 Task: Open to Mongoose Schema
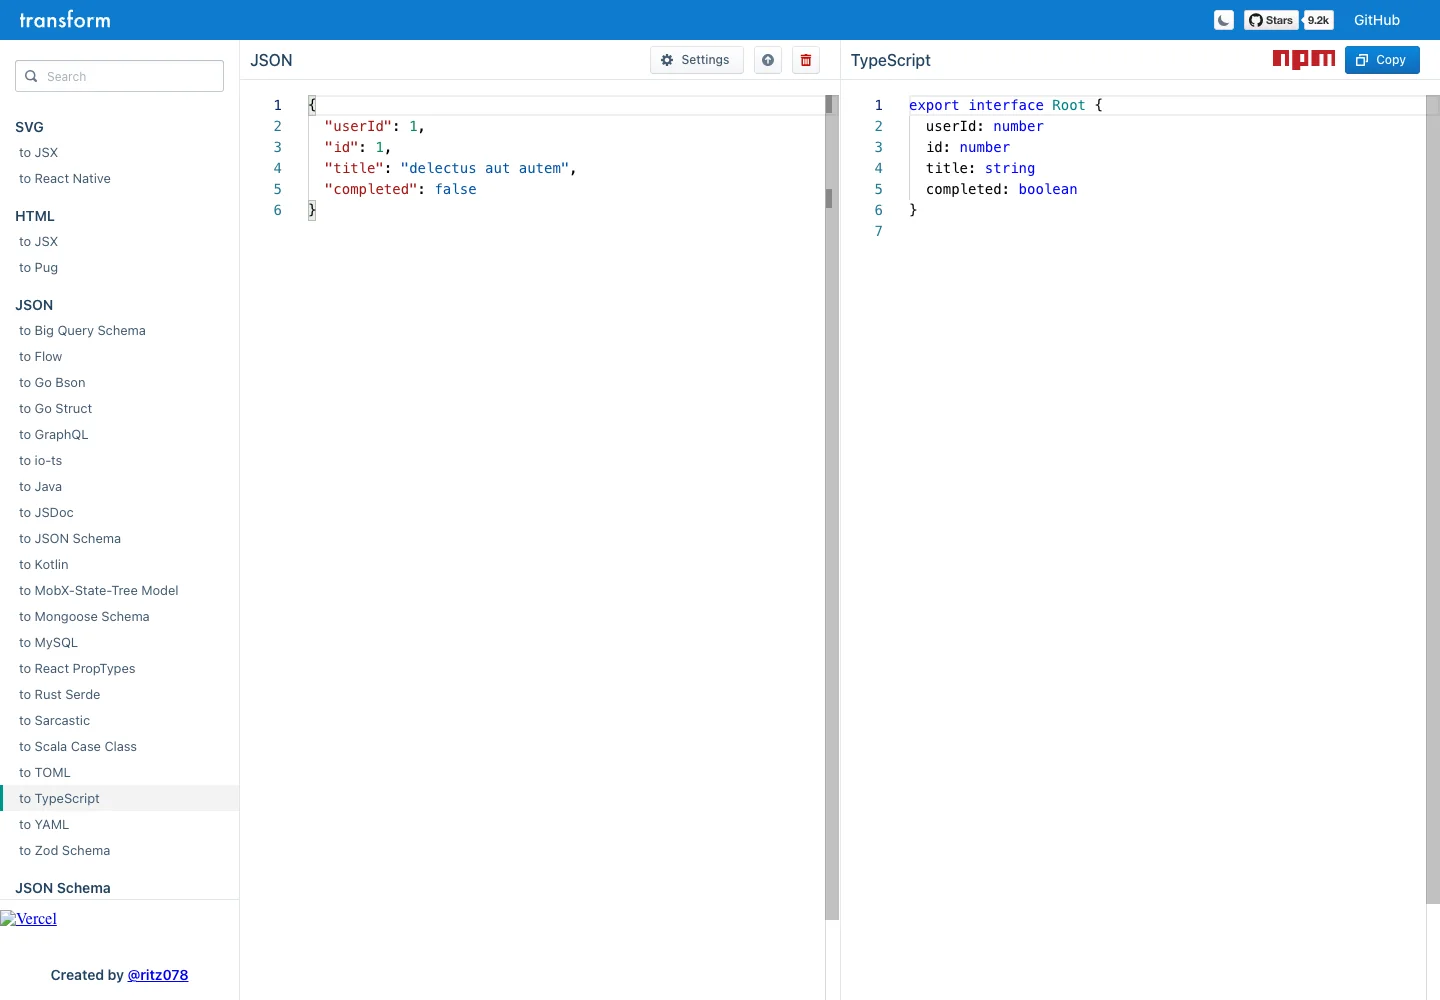(x=119, y=617)
